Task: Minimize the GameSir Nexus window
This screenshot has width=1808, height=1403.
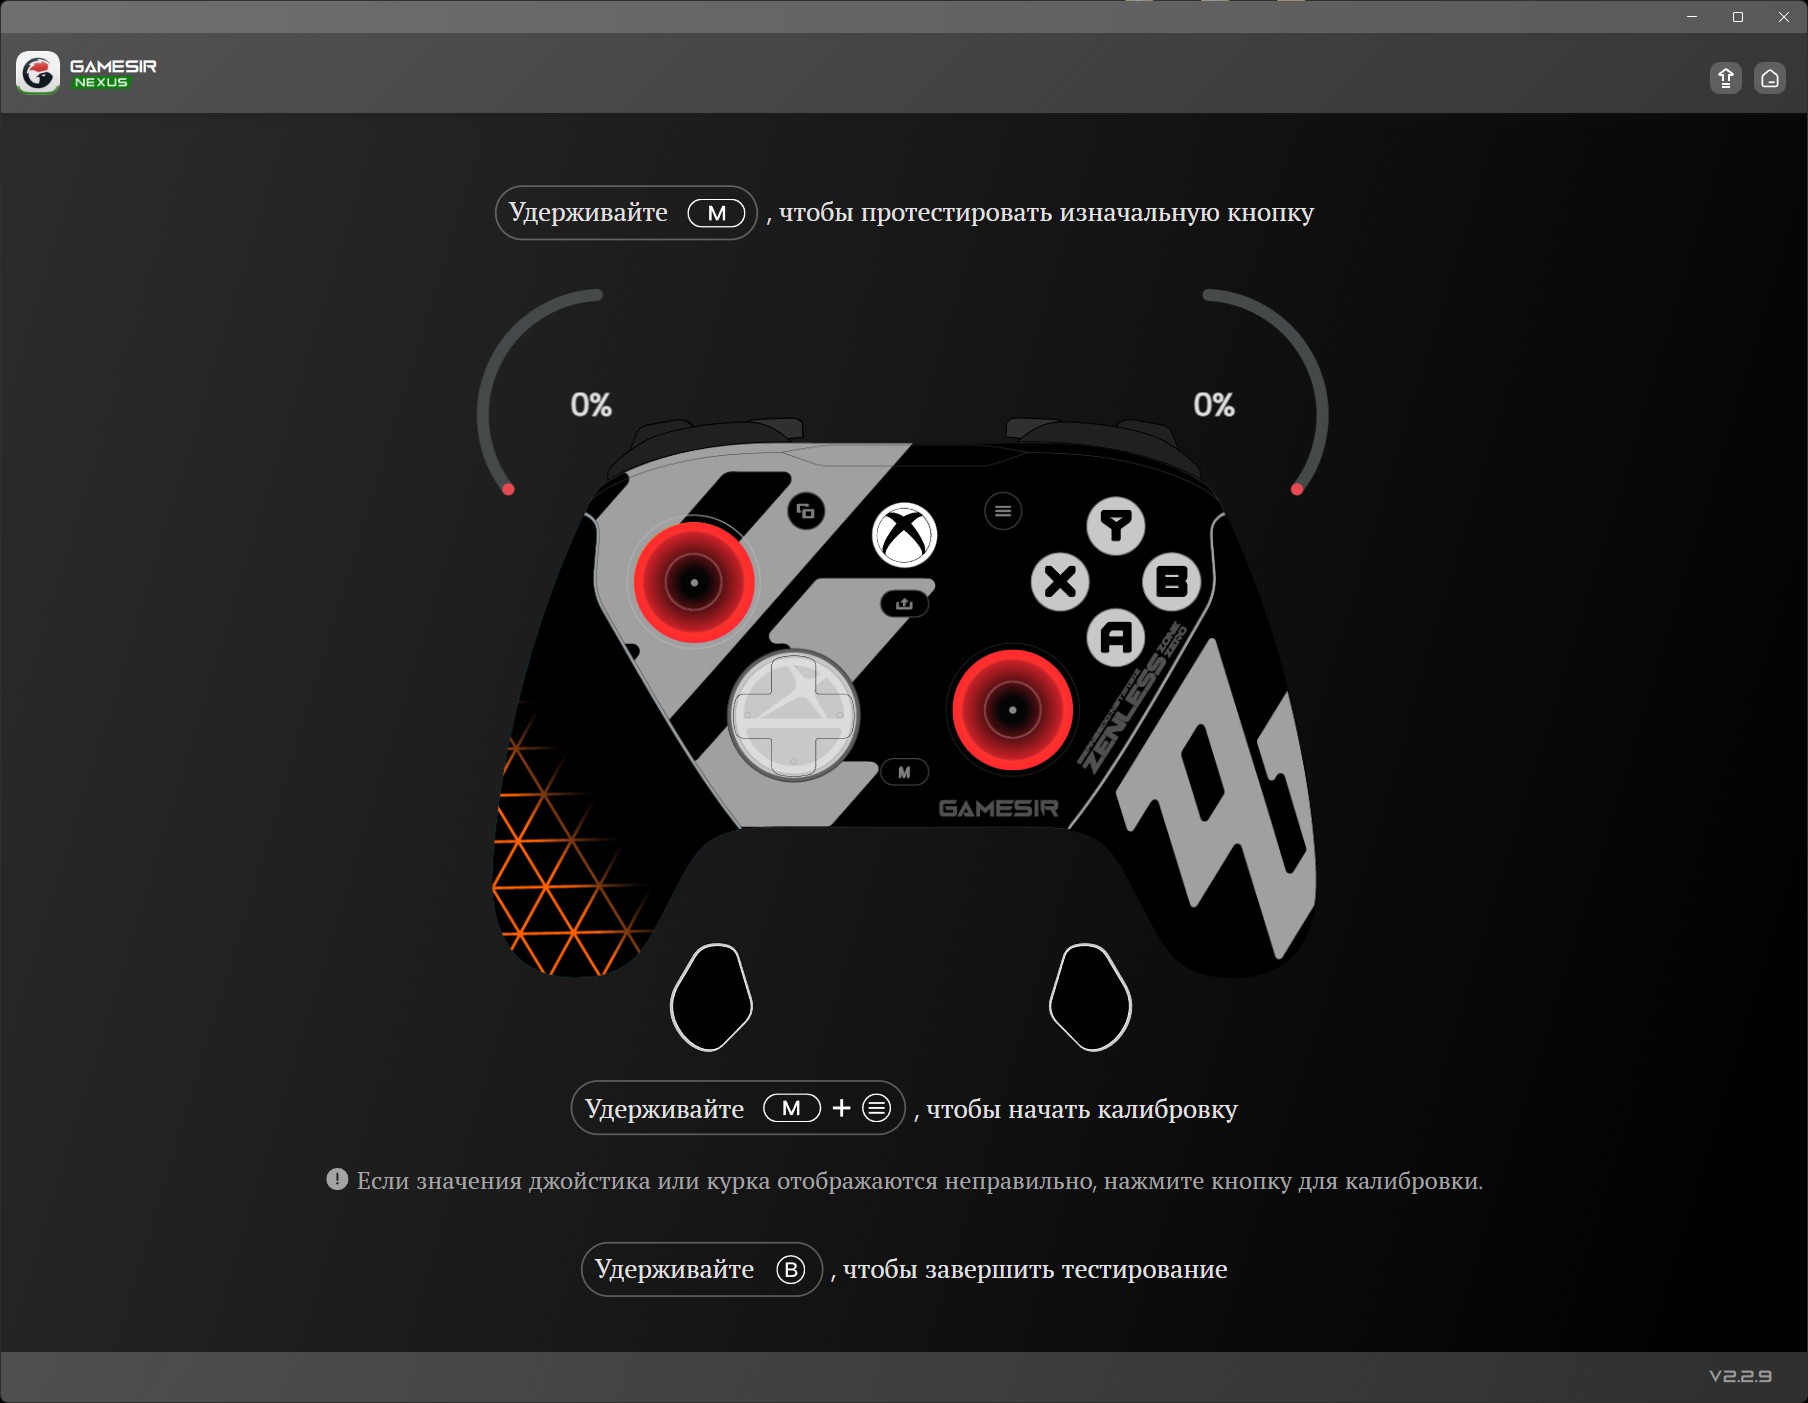Action: pos(1692,17)
